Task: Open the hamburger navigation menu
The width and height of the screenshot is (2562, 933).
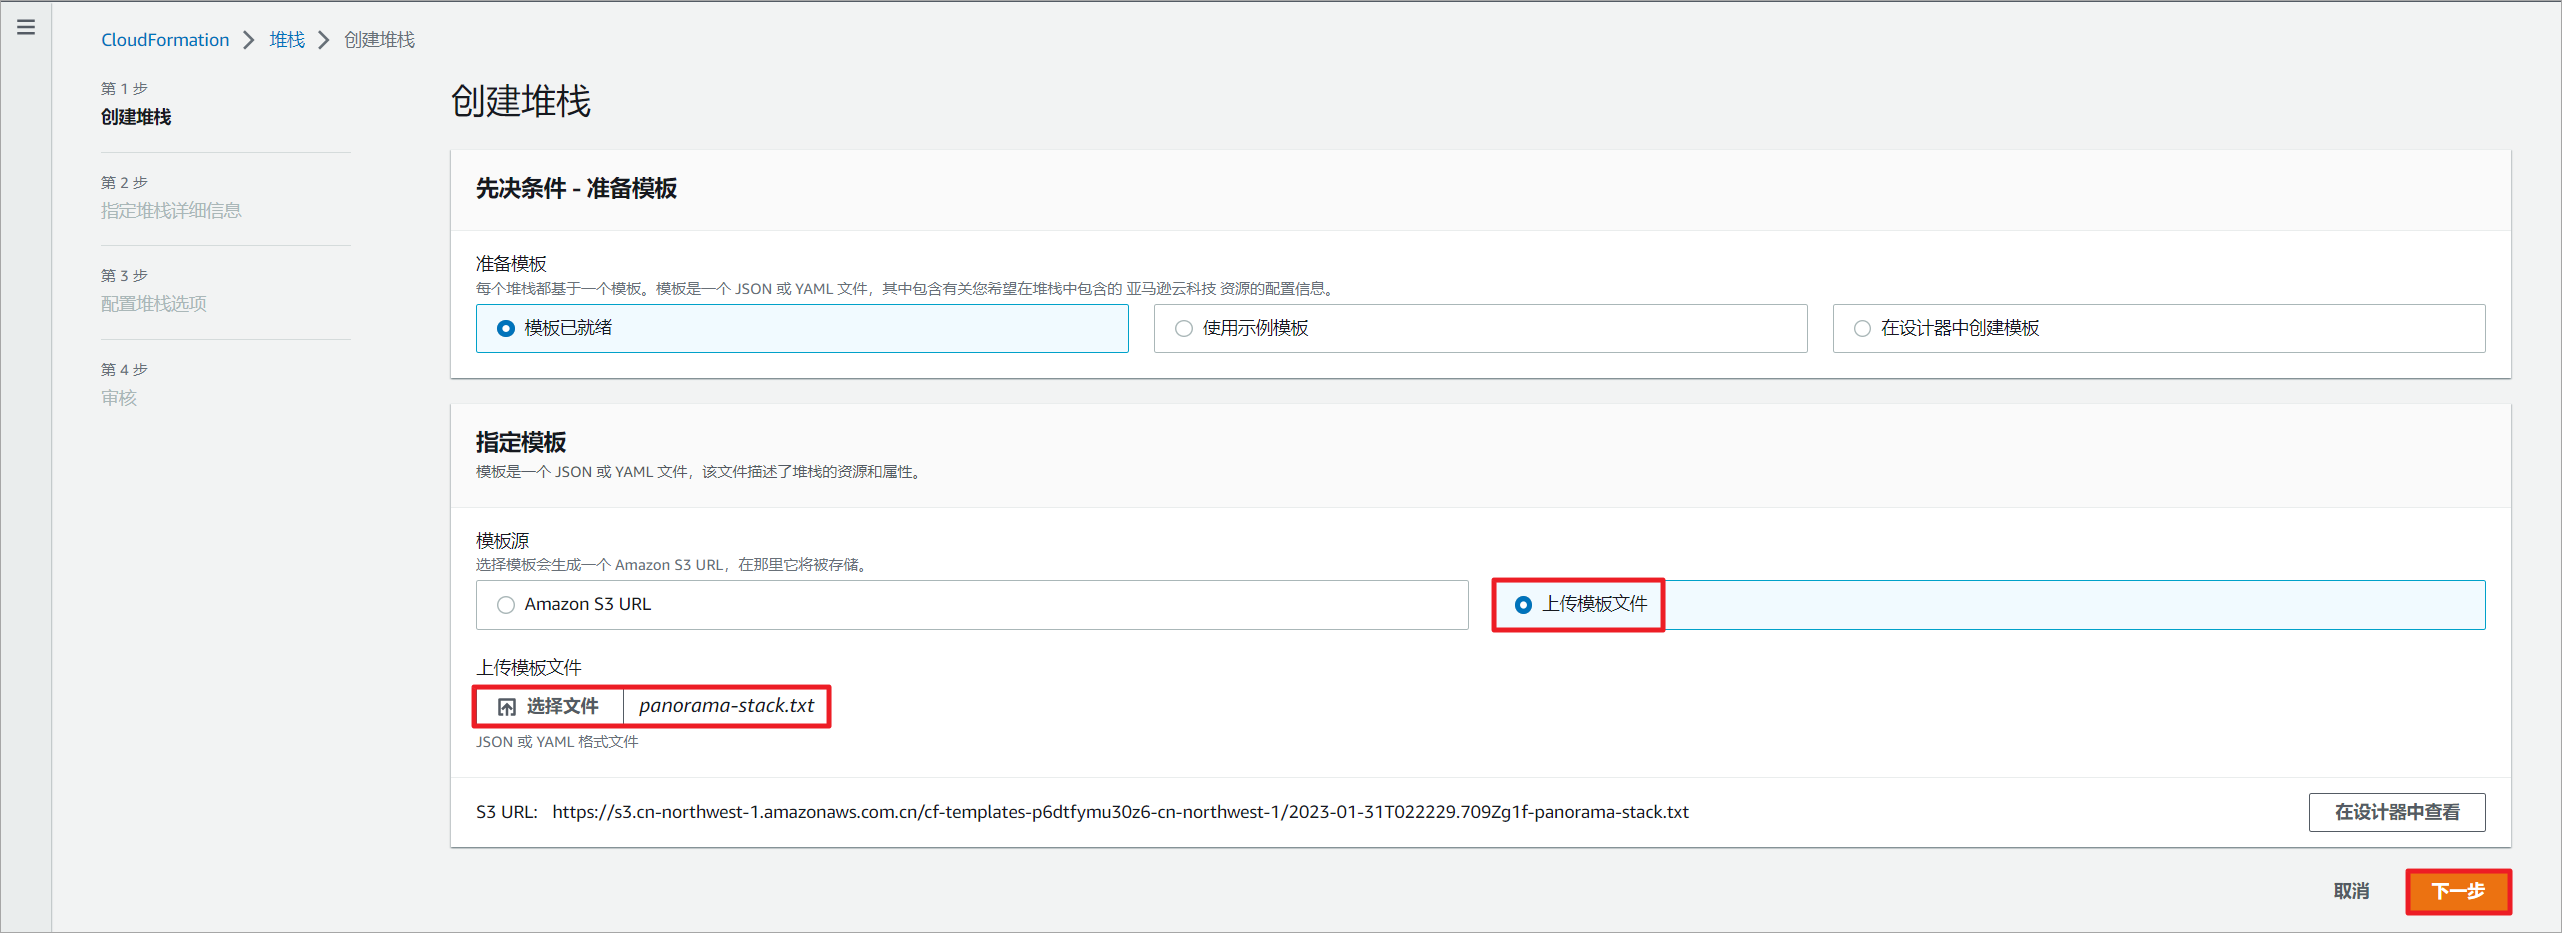Action: [26, 27]
